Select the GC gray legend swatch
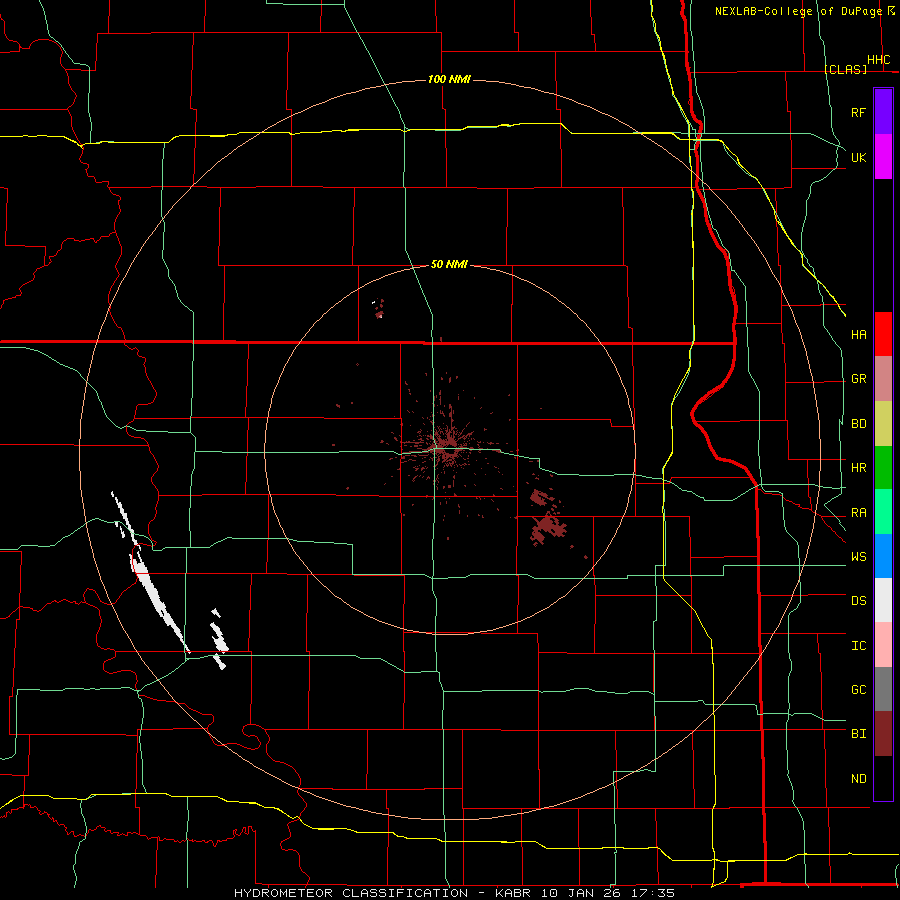The image size is (900, 900). pos(883,689)
